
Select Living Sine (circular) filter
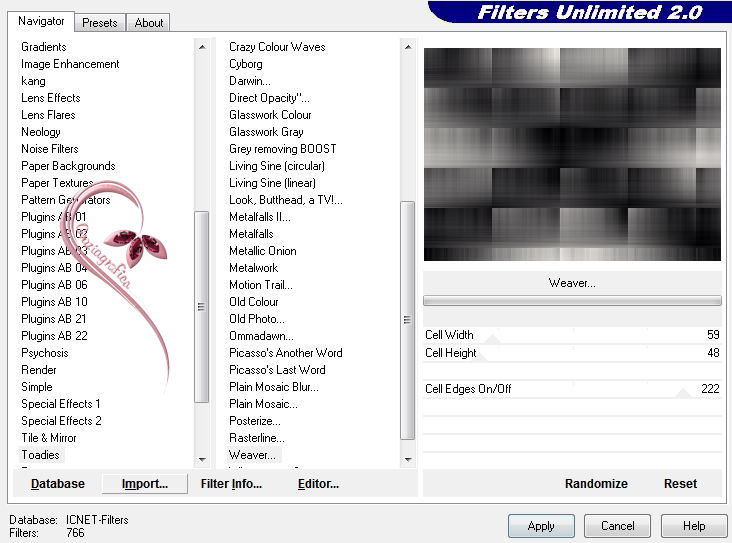point(277,166)
